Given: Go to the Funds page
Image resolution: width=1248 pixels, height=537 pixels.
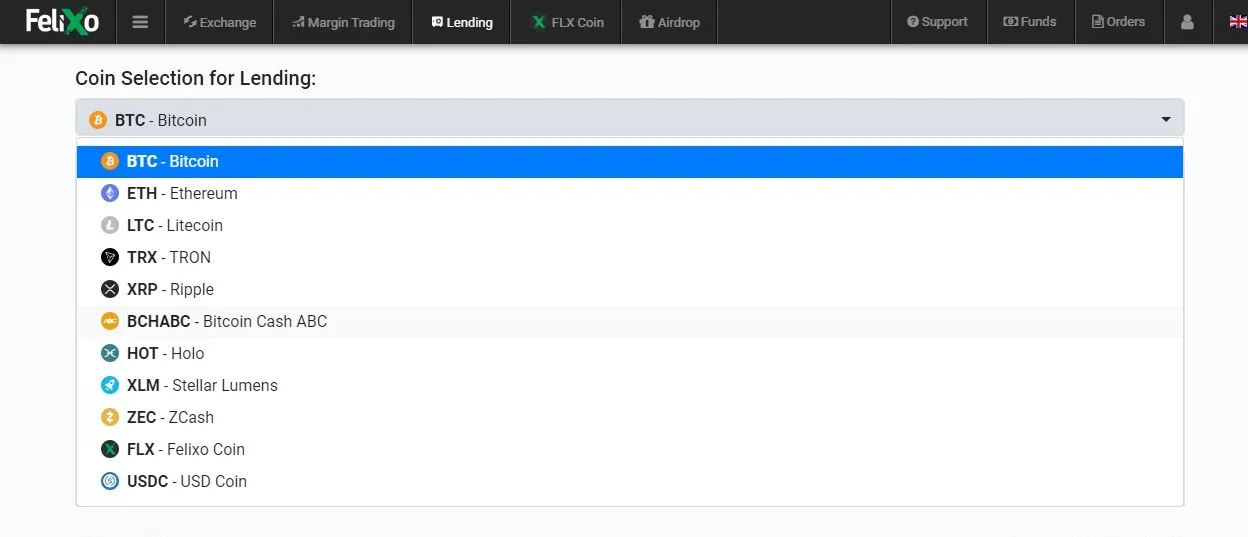Looking at the screenshot, I should click(1030, 22).
